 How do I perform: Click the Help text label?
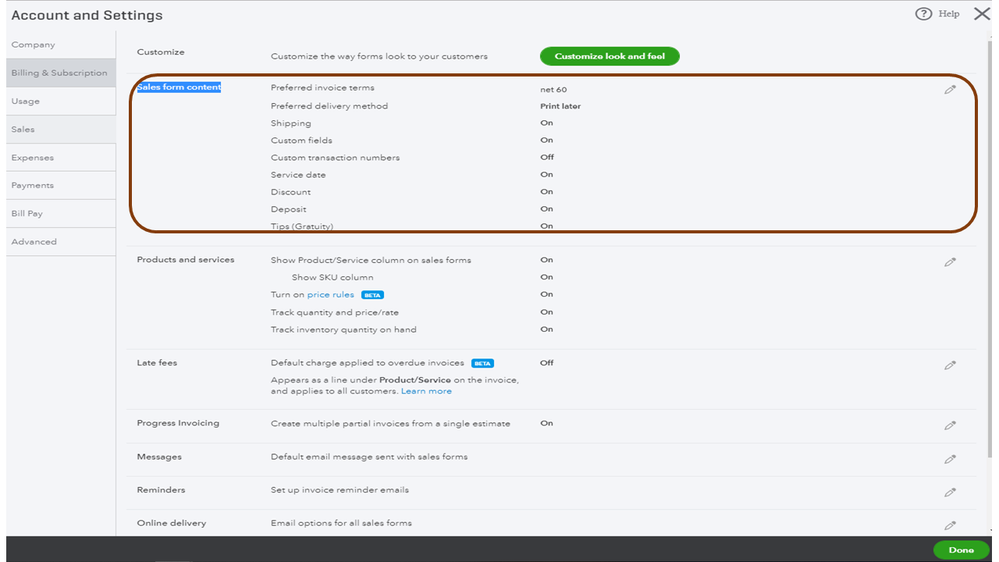tap(949, 14)
